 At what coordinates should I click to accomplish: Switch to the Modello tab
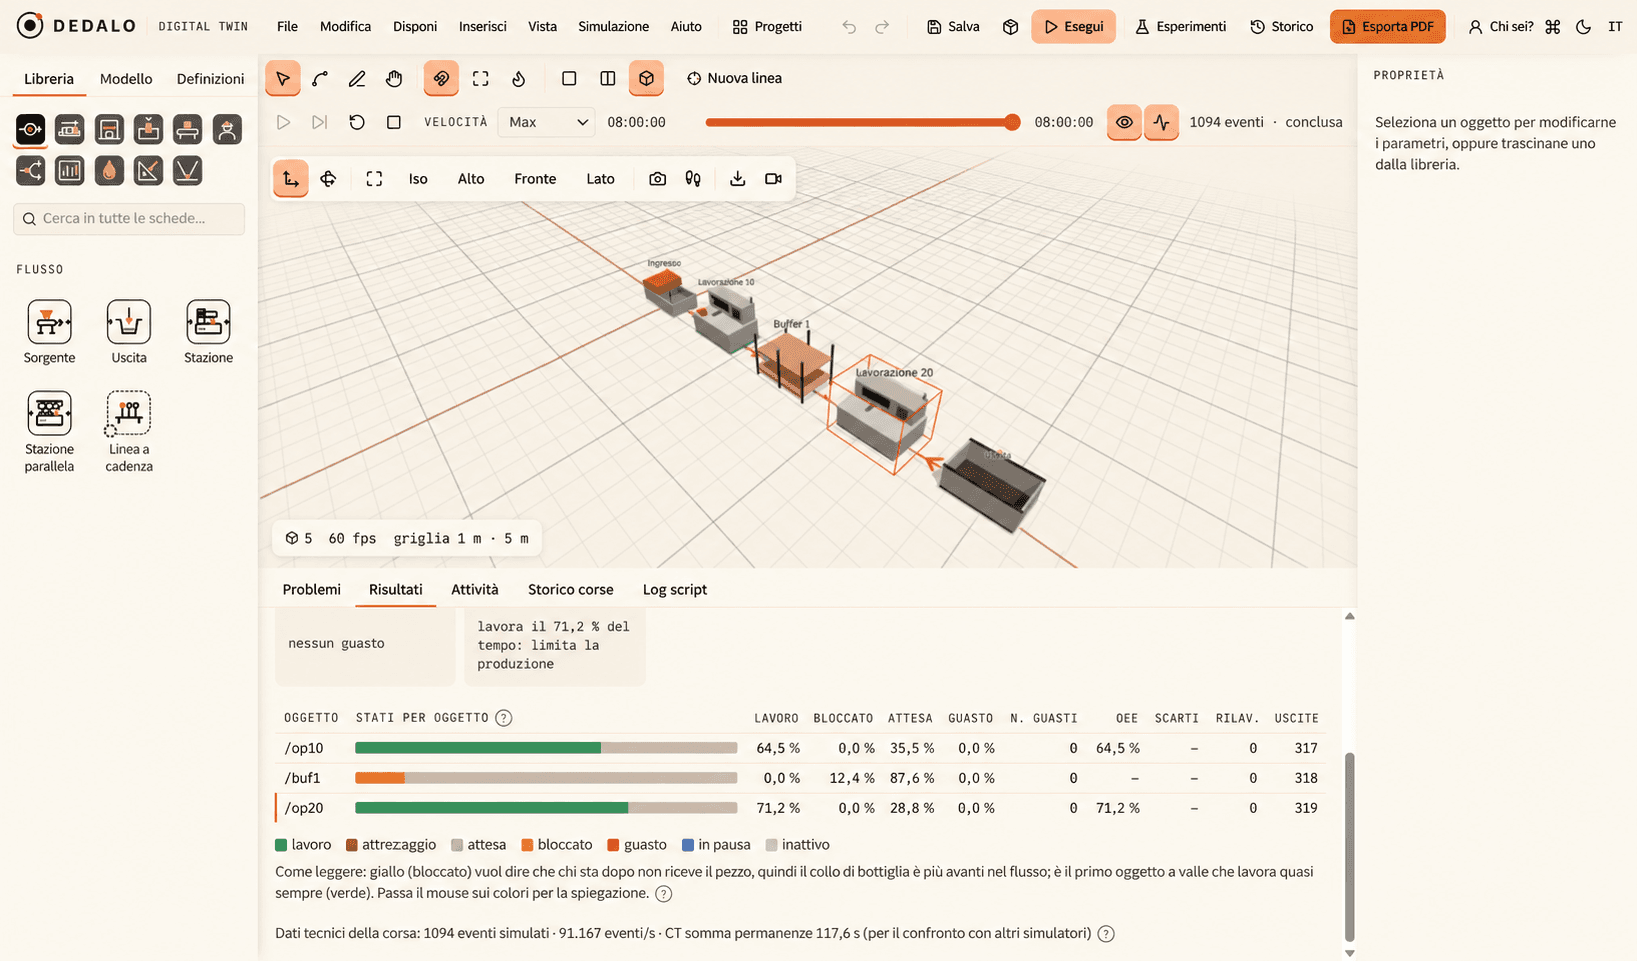tap(126, 79)
